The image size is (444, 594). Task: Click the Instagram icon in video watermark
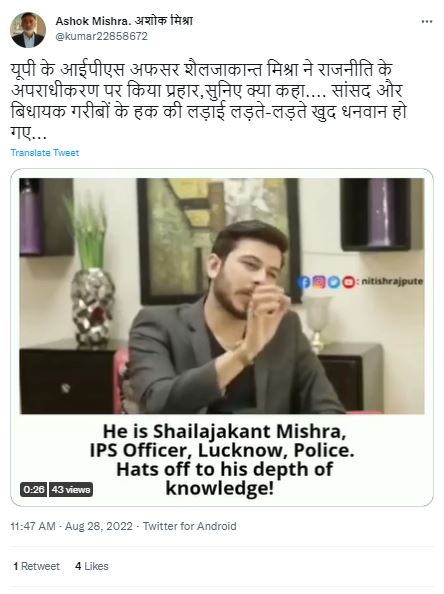pos(319,282)
